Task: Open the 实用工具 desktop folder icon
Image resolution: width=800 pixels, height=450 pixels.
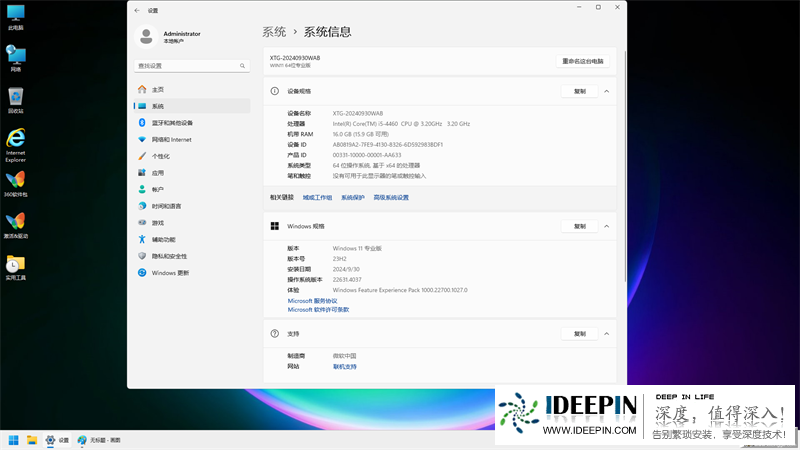Action: coord(15,267)
